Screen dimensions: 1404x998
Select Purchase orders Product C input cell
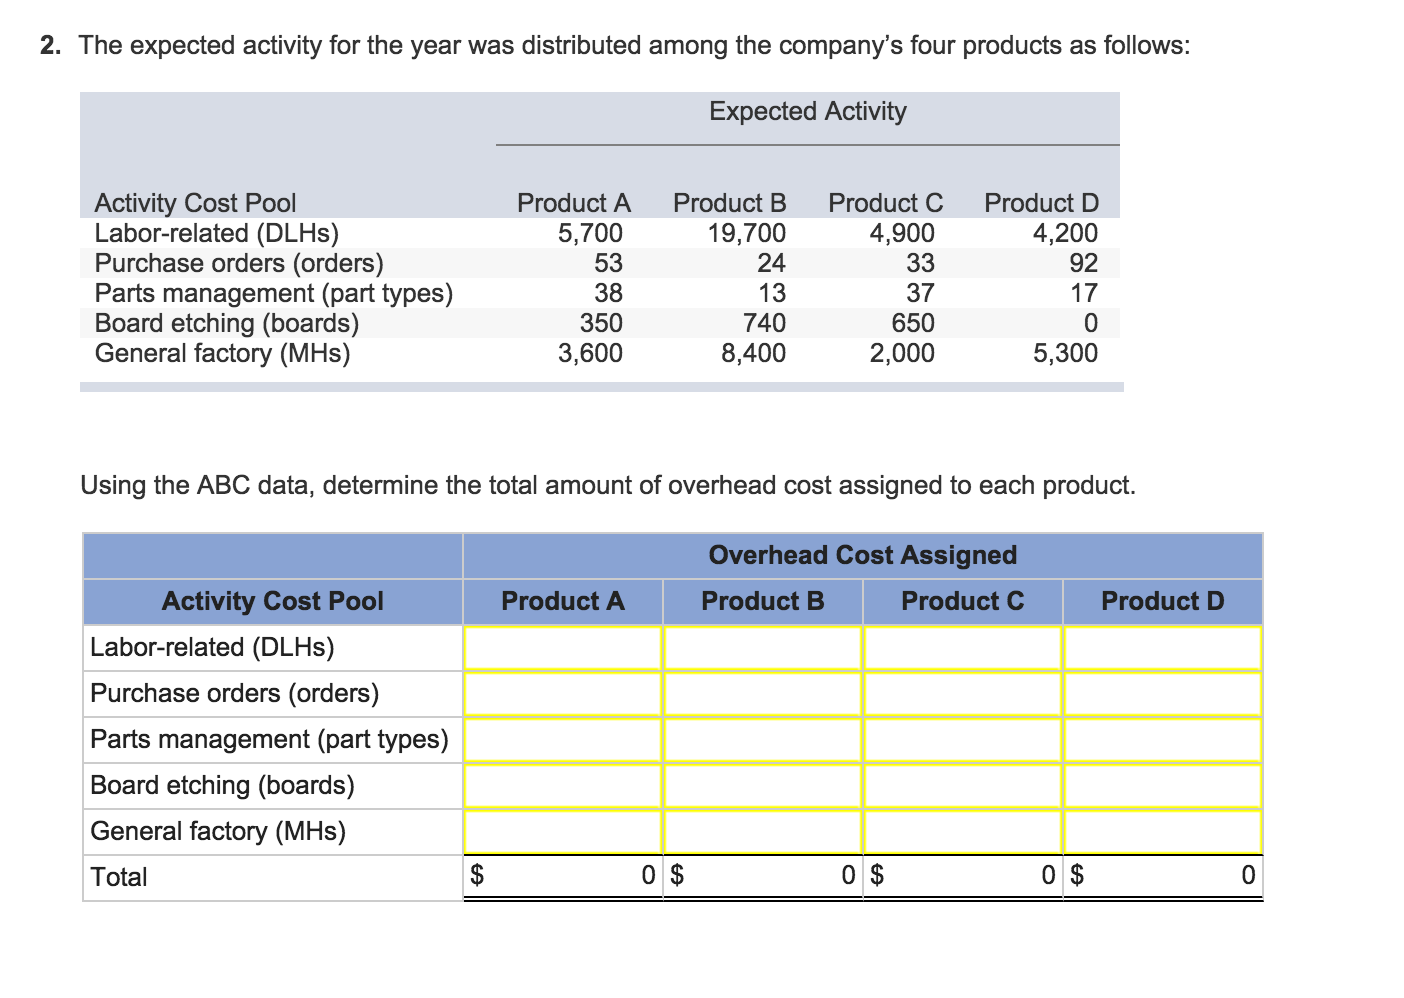pos(963,694)
